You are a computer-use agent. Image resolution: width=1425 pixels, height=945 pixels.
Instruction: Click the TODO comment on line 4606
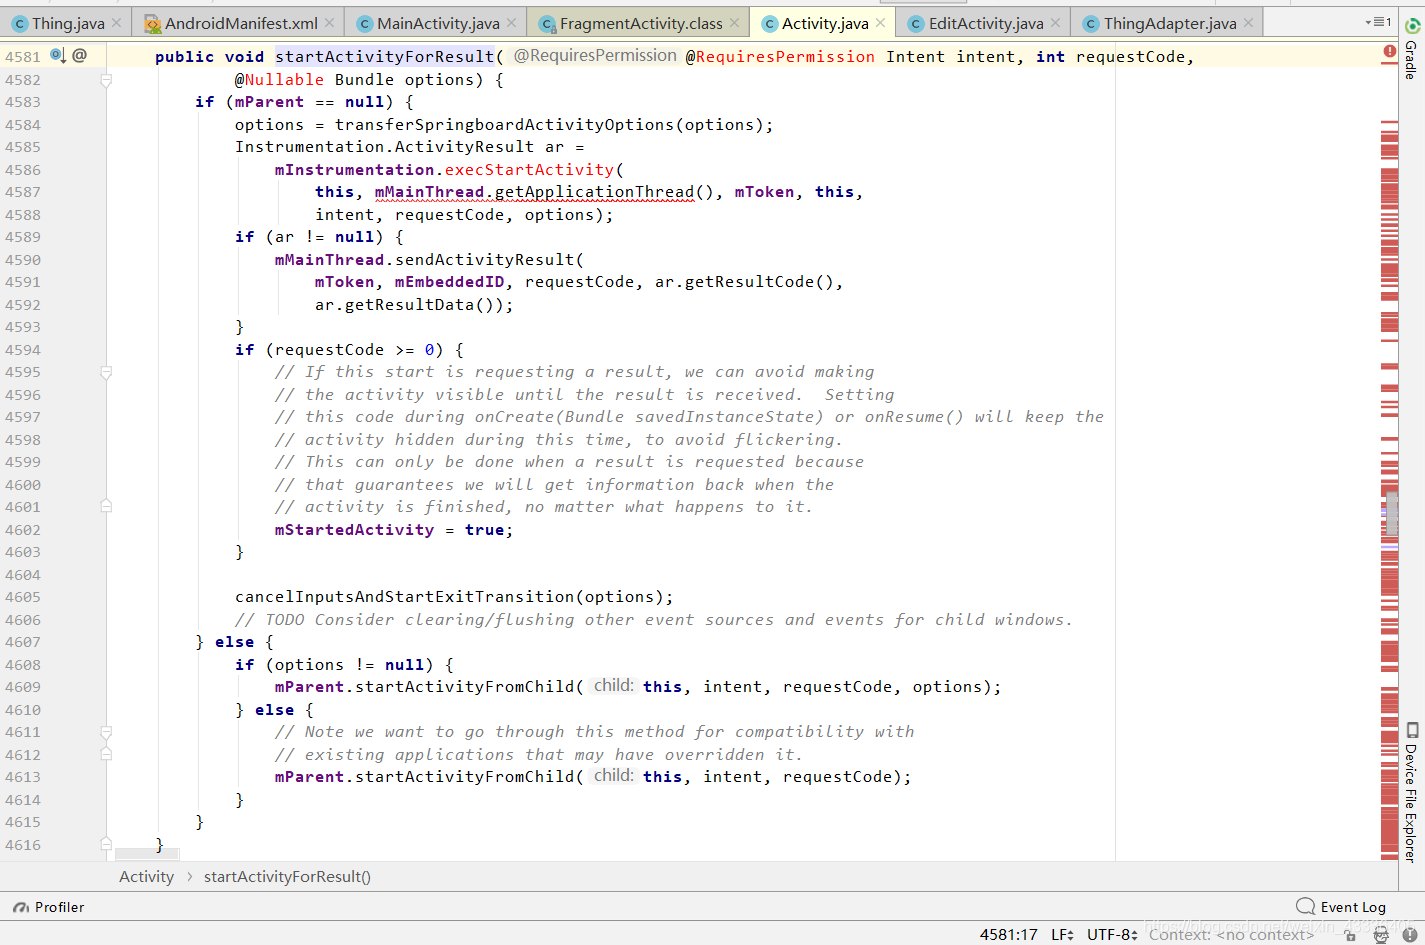653,620
